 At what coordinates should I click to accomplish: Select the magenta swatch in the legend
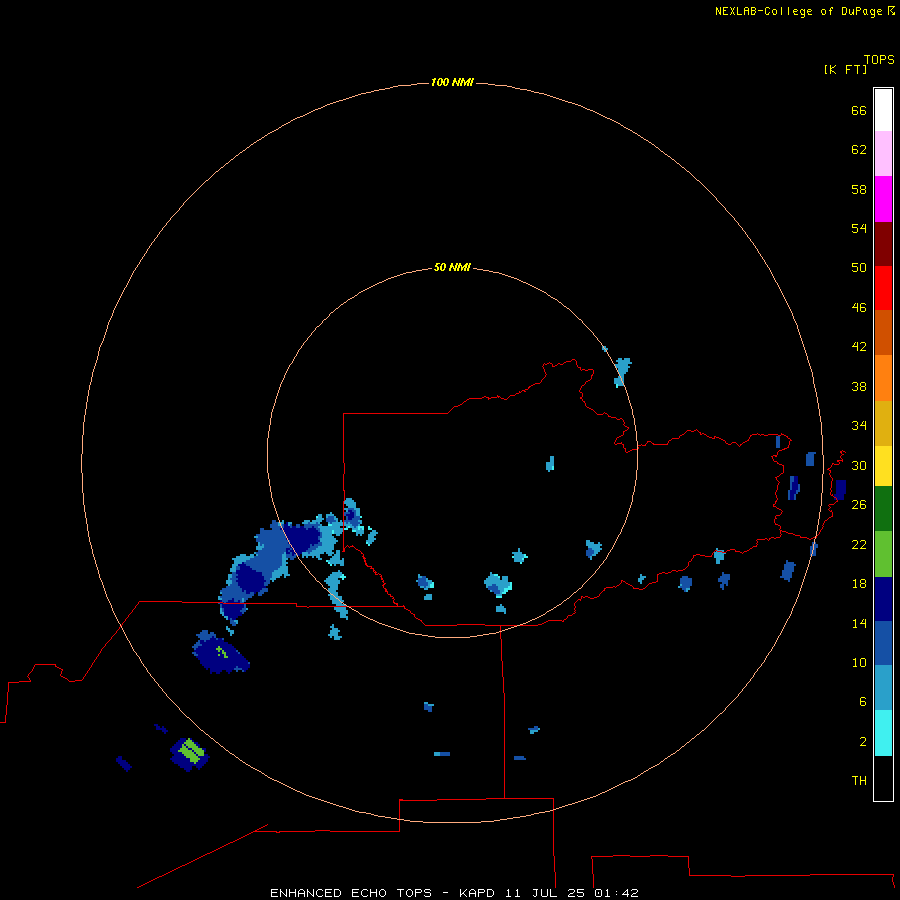883,199
